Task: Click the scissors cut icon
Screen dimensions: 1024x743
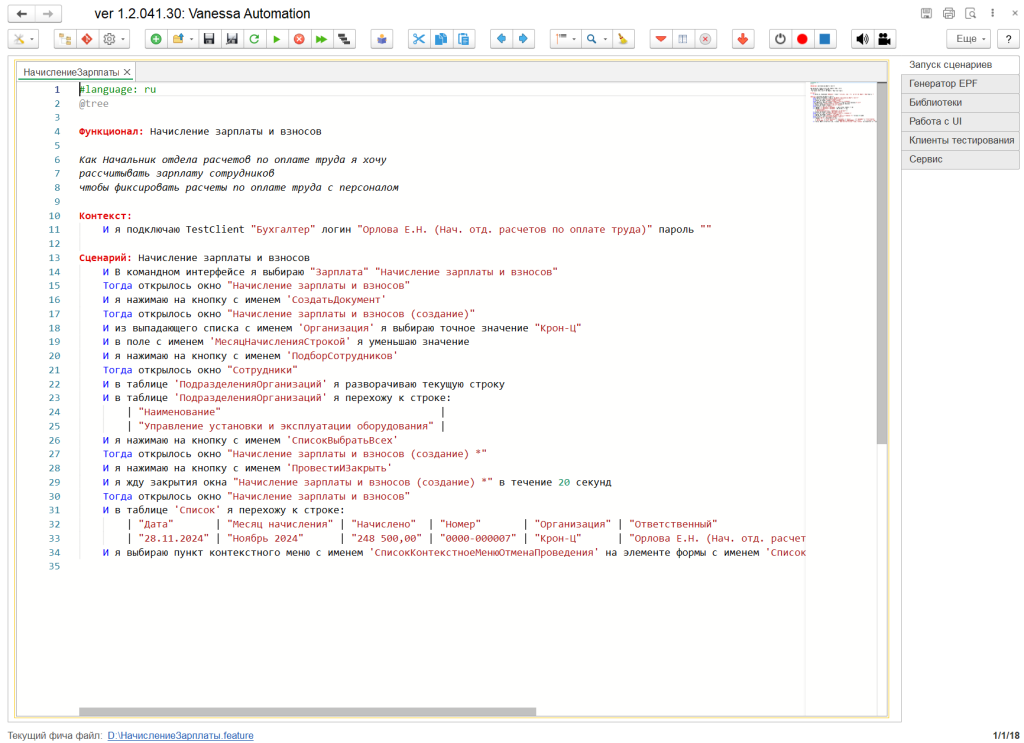Action: tap(418, 39)
